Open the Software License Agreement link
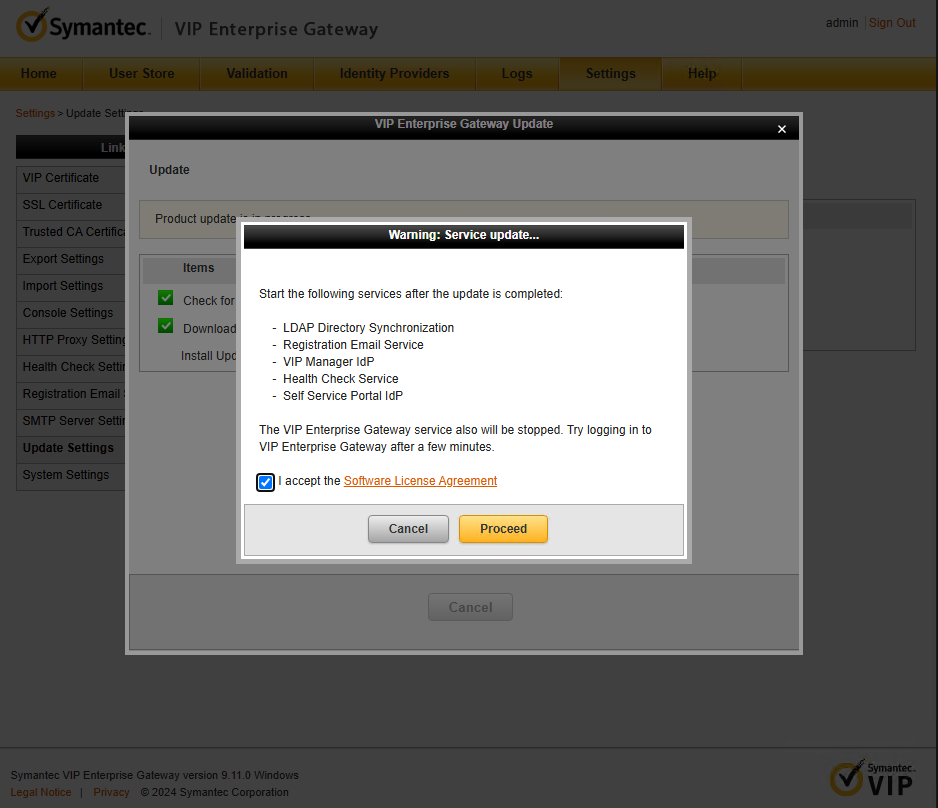The image size is (938, 808). pos(420,481)
